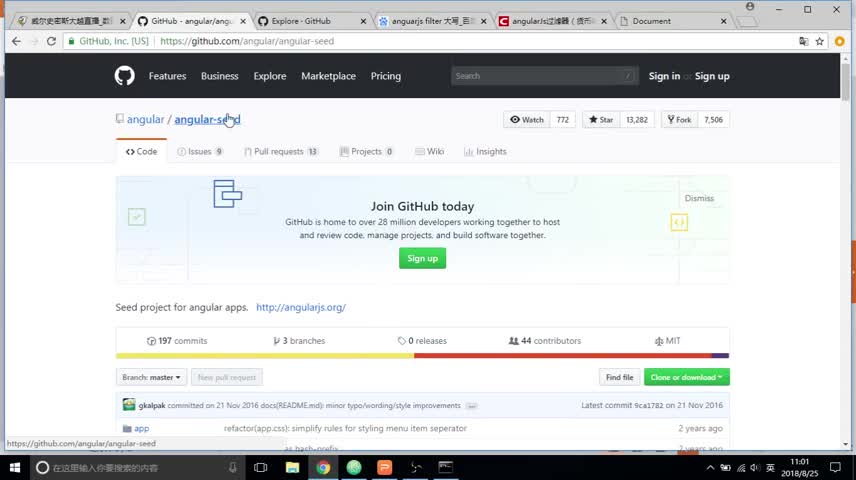
Task: Click the header Sign up link
Action: [712, 76]
